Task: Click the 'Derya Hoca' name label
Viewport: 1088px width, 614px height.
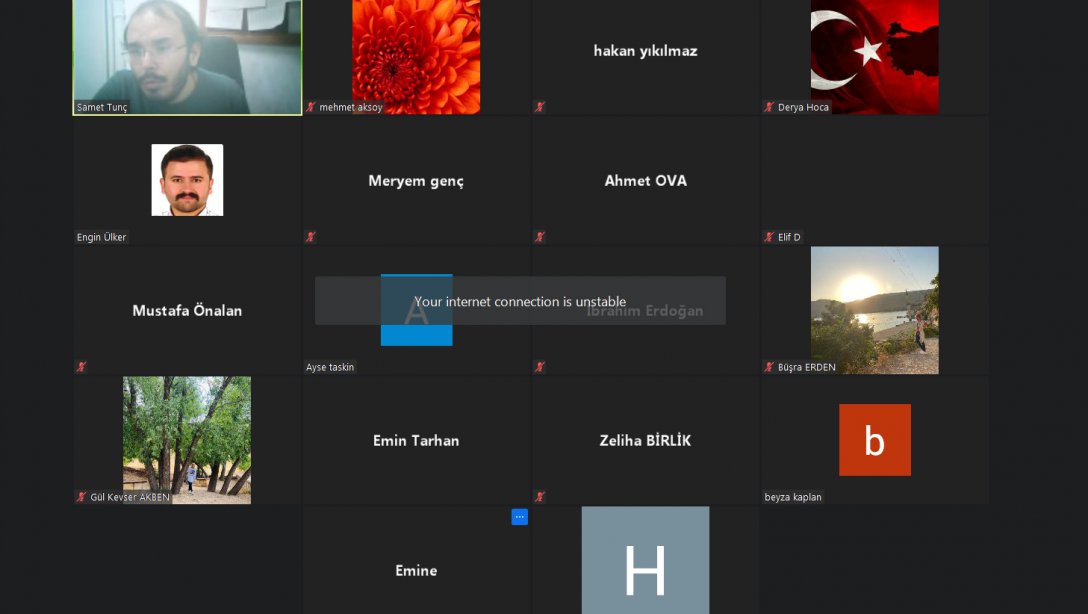Action: pyautogui.click(x=803, y=107)
